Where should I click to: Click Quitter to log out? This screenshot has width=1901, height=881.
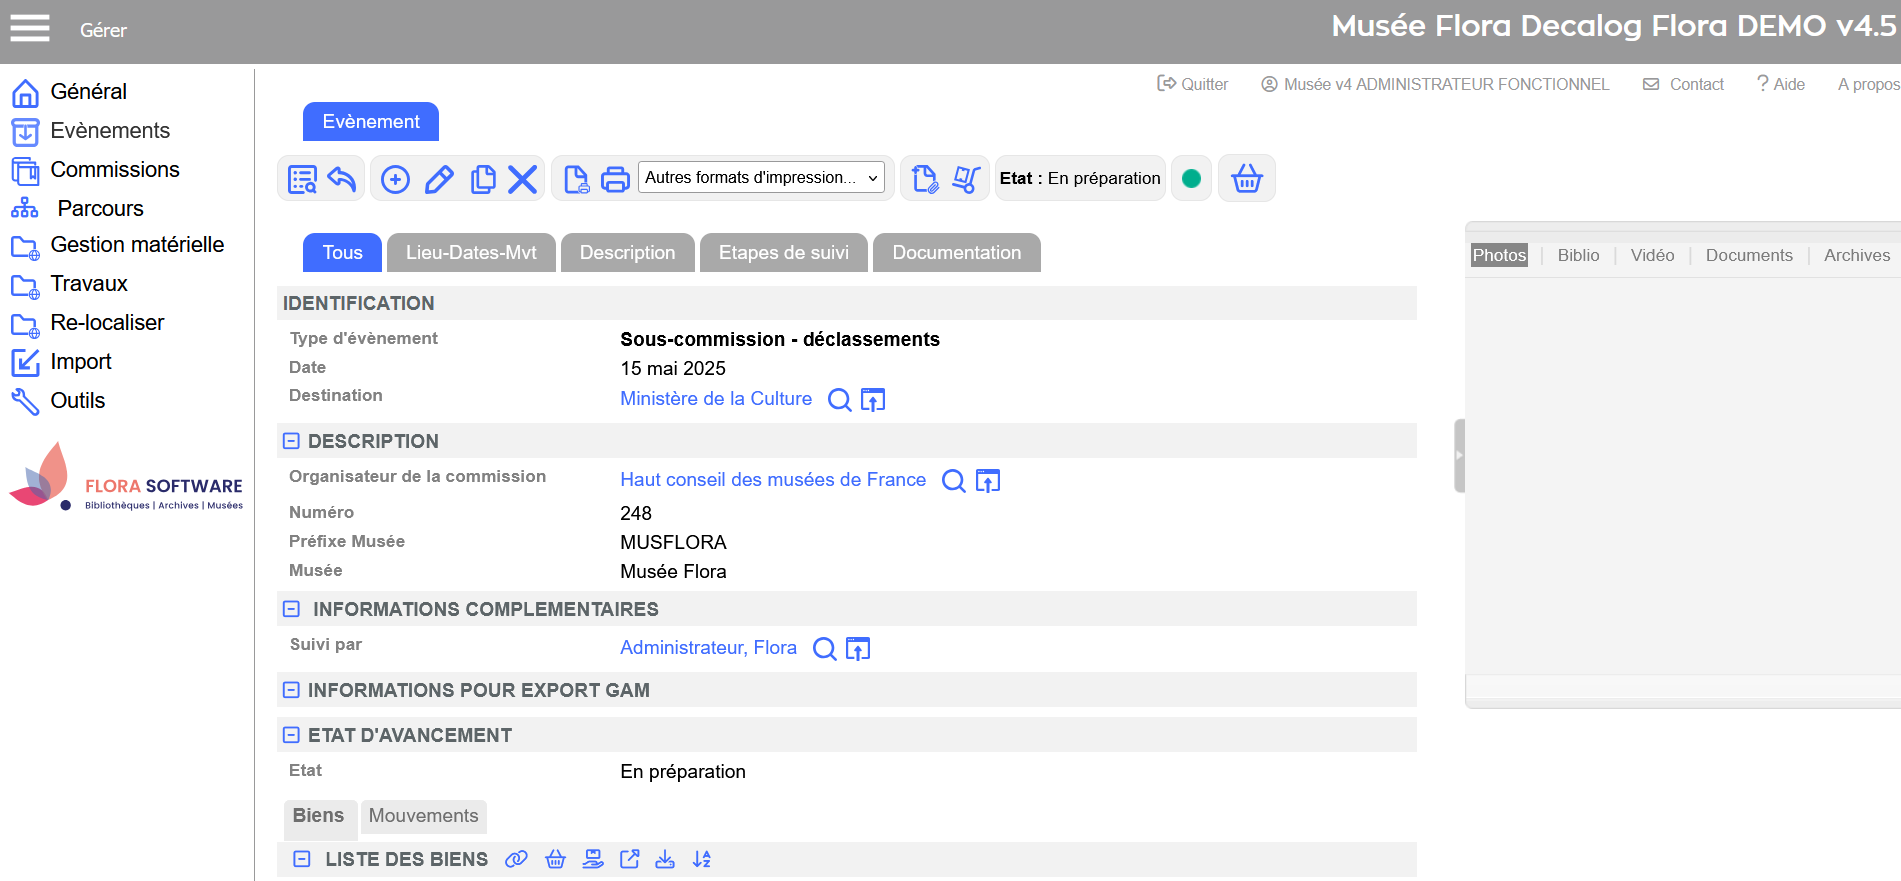(x=1193, y=84)
